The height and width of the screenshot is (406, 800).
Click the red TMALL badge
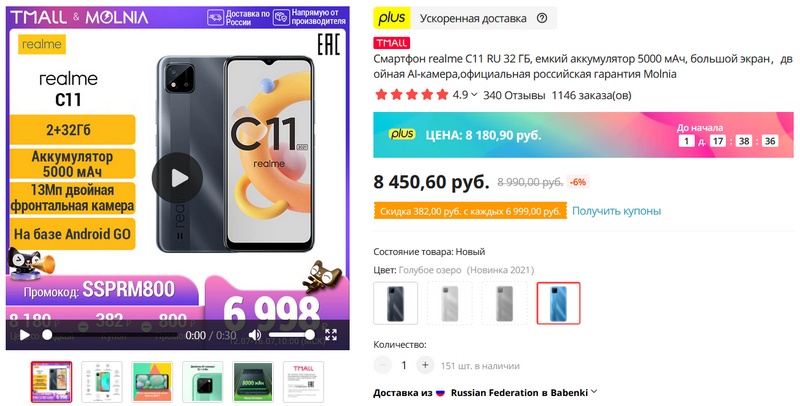(391, 43)
